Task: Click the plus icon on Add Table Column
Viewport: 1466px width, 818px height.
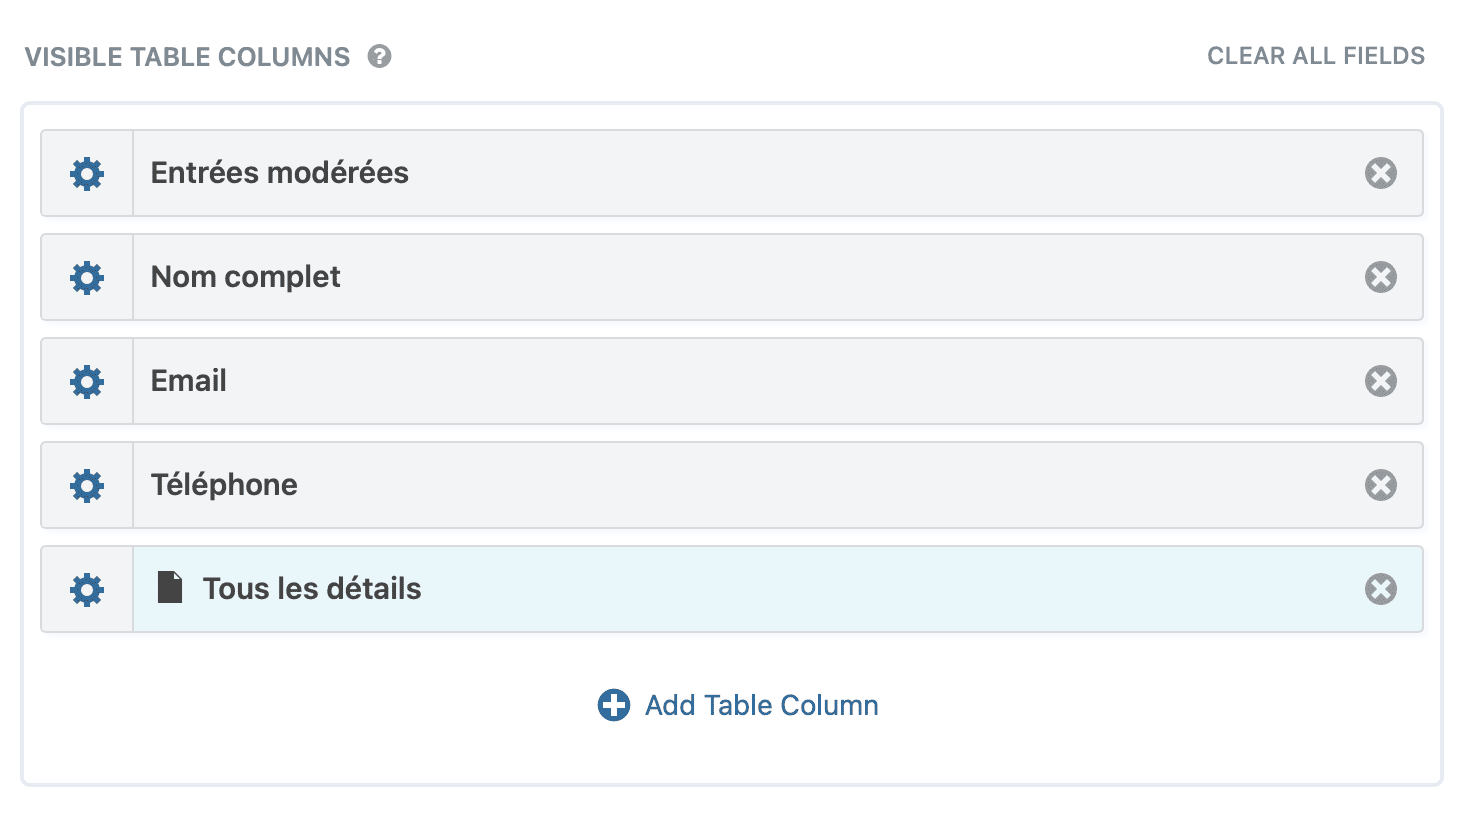Action: click(x=612, y=705)
